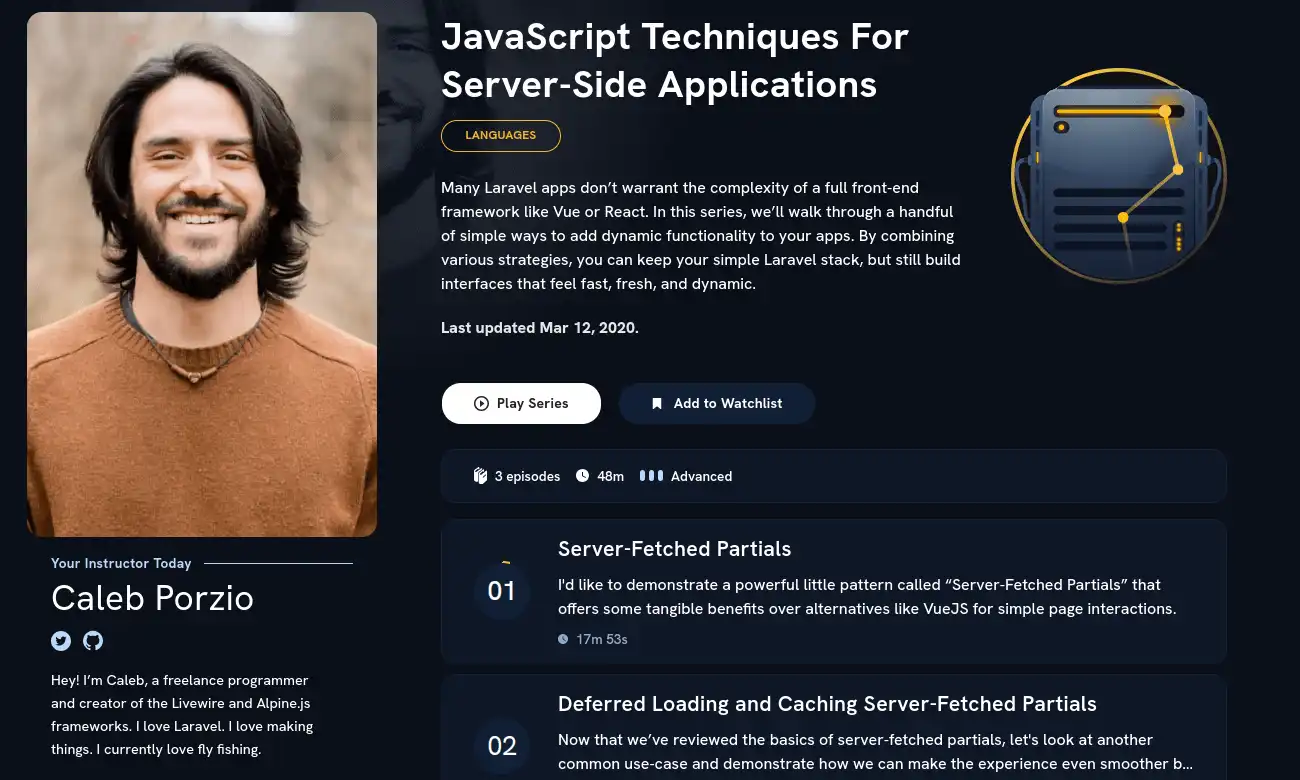This screenshot has height=780, width=1300.
Task: Add the series to Watchlist
Action: pyautogui.click(x=717, y=404)
